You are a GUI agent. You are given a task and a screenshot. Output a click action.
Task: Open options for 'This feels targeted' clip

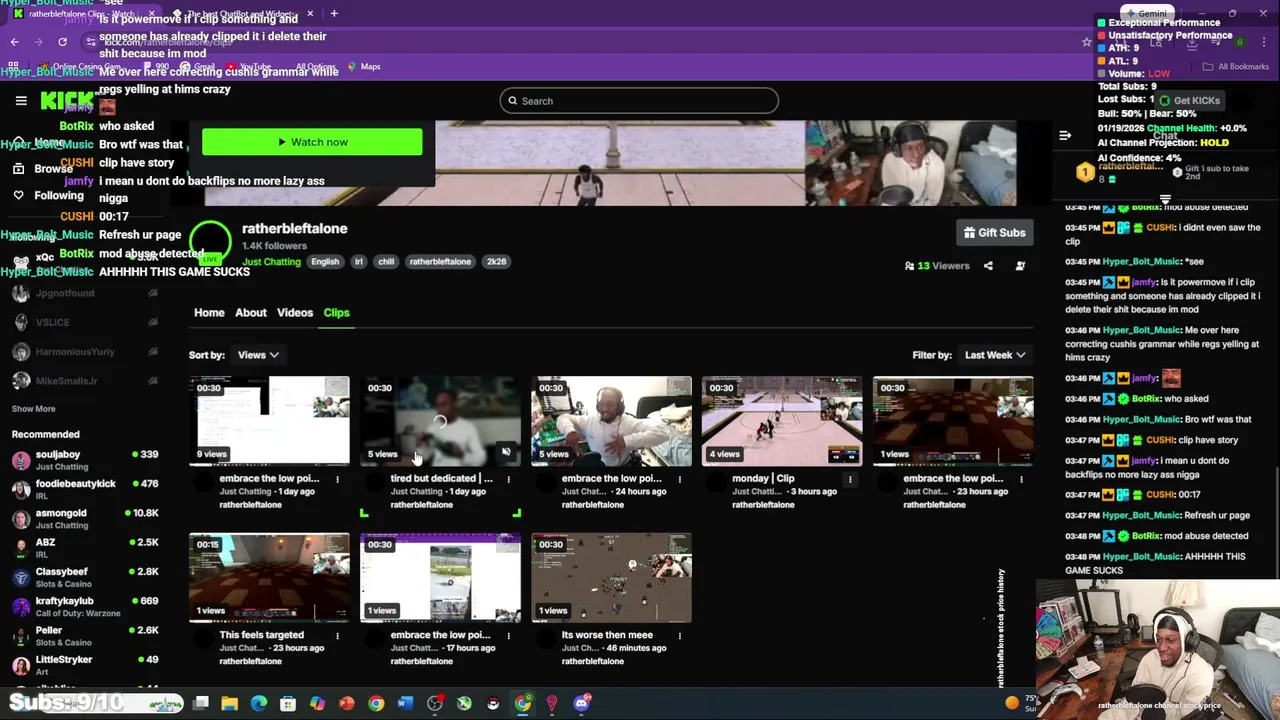pyautogui.click(x=337, y=636)
